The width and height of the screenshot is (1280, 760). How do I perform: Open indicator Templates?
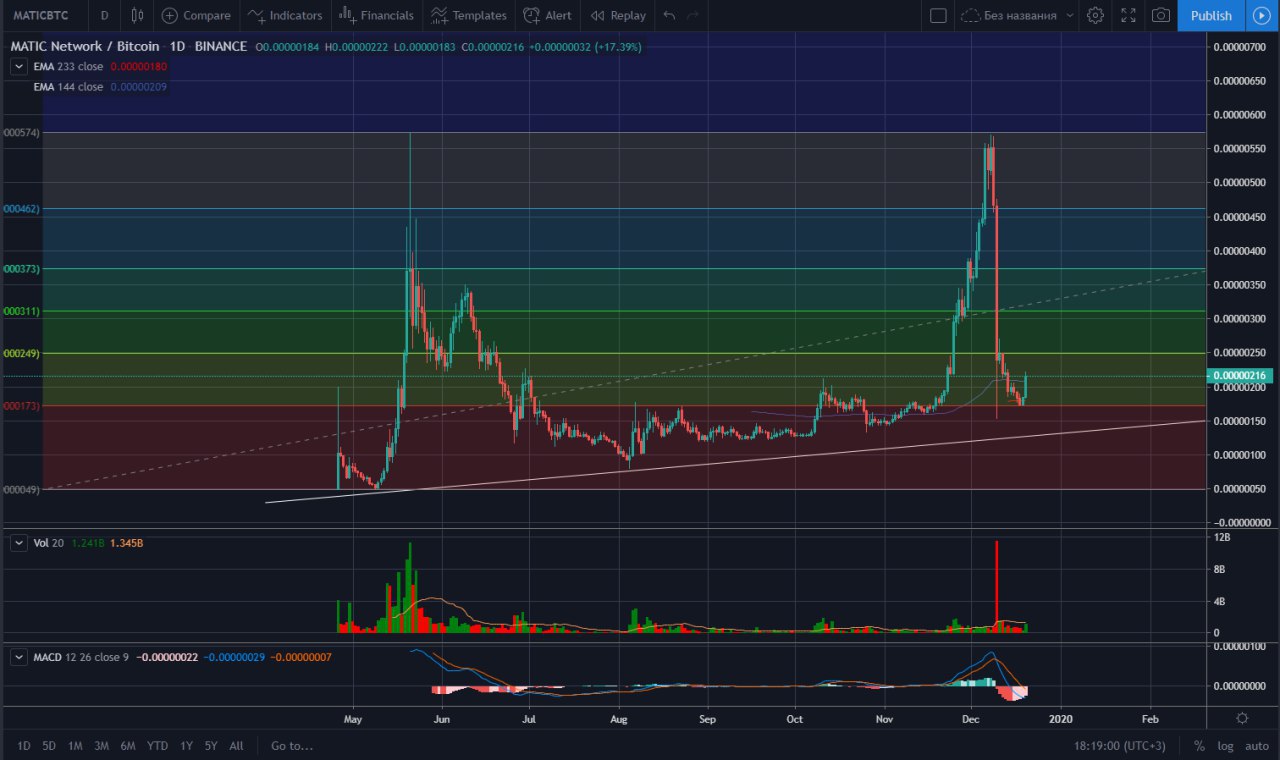point(468,15)
